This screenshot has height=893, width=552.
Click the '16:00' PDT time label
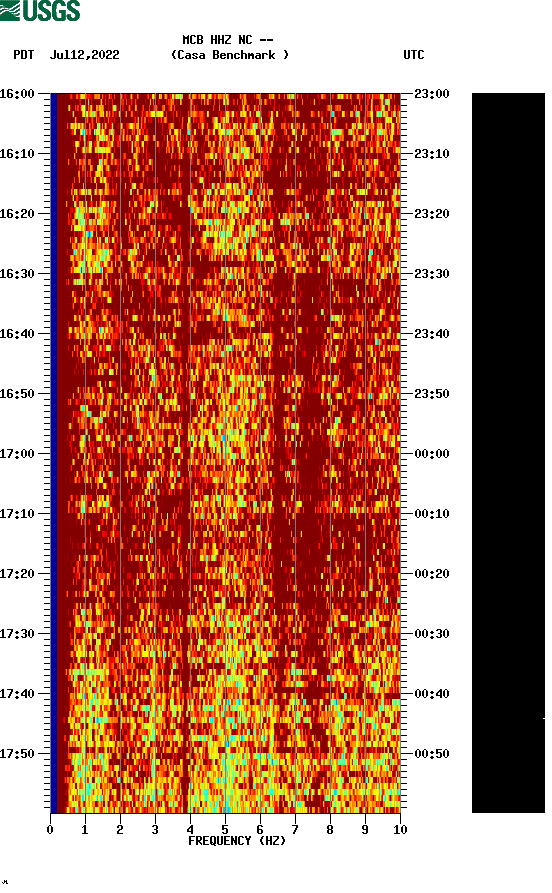click(17, 93)
